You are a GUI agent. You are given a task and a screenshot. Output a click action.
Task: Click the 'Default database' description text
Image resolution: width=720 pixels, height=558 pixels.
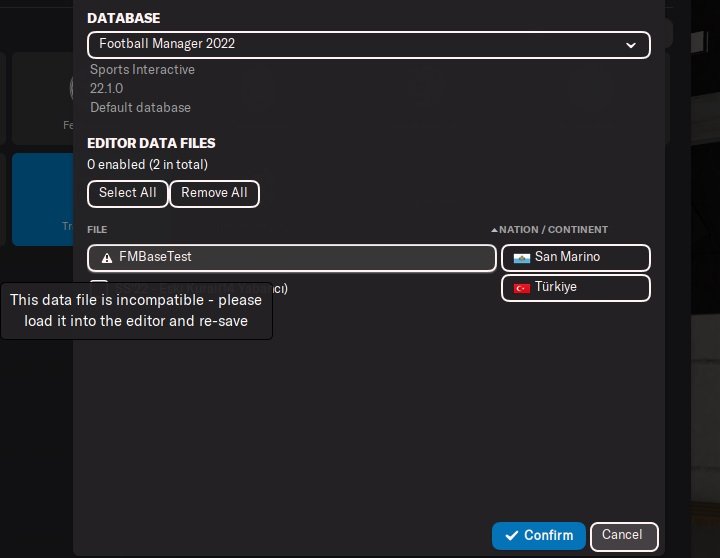coord(141,107)
